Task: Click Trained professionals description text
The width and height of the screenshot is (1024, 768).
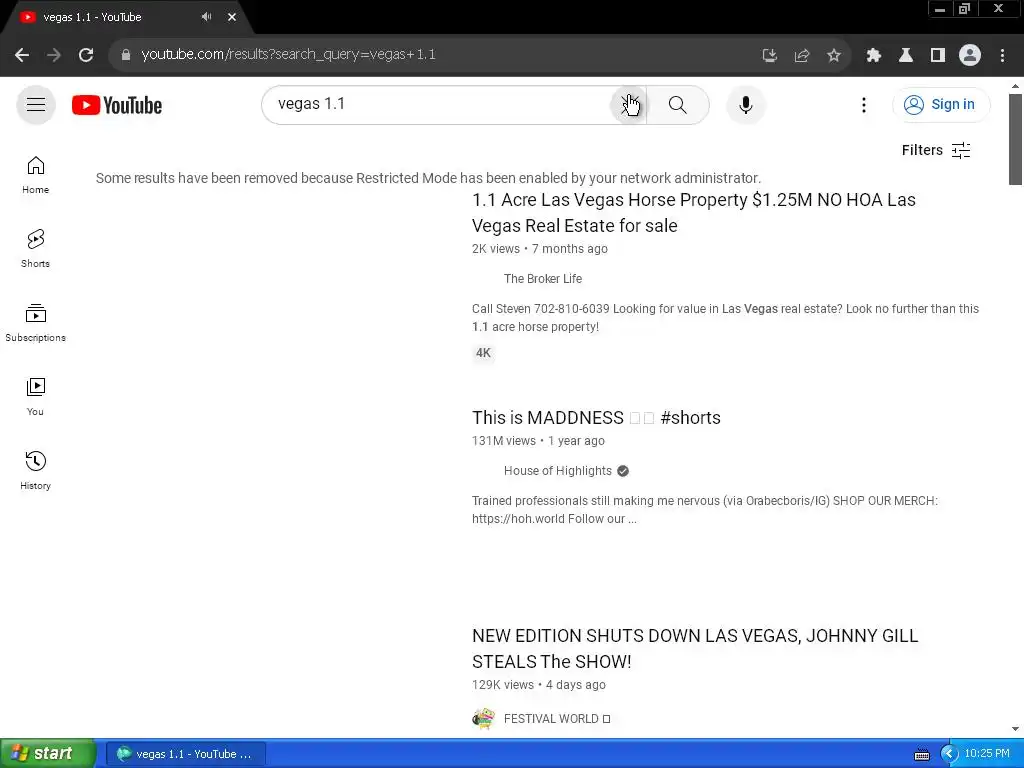Action: [705, 509]
